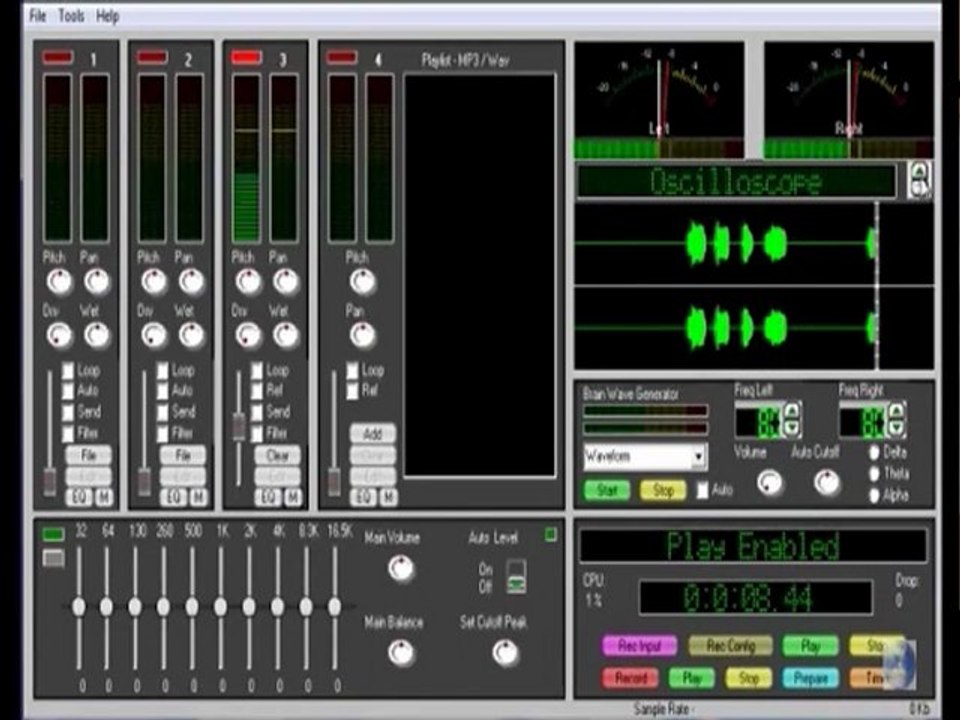Screen dimensions: 960x720
Task: Select the Delta radio button
Action: [874, 452]
